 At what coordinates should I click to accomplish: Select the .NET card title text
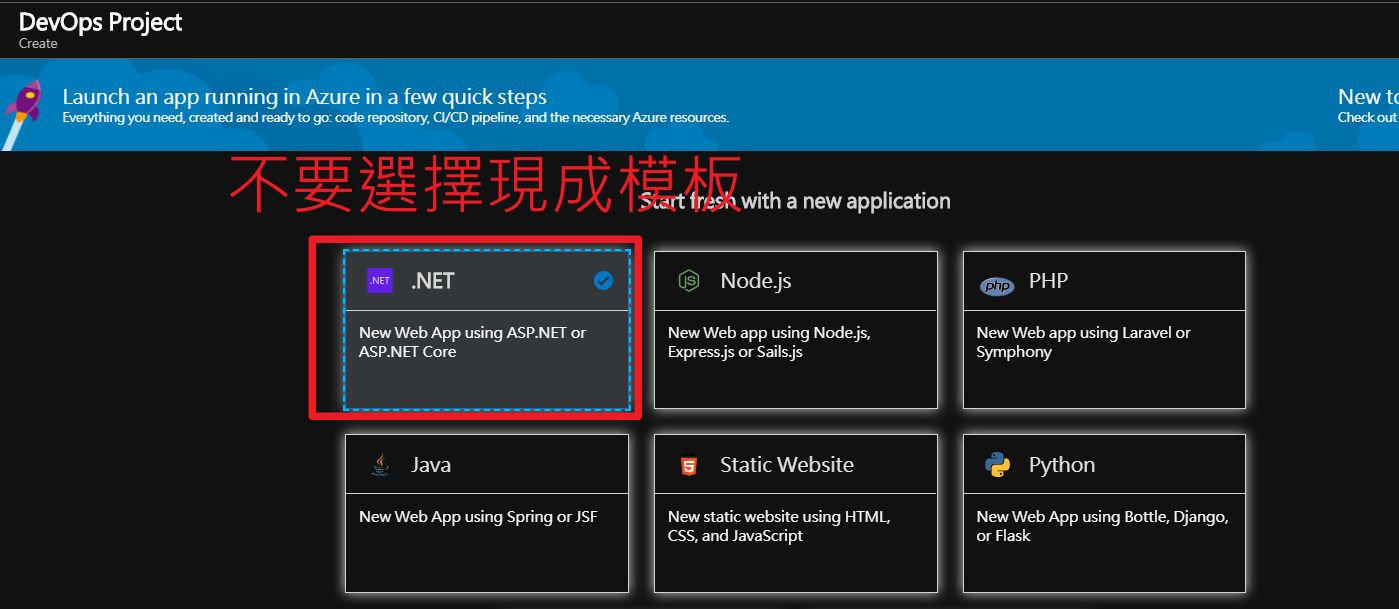point(432,281)
